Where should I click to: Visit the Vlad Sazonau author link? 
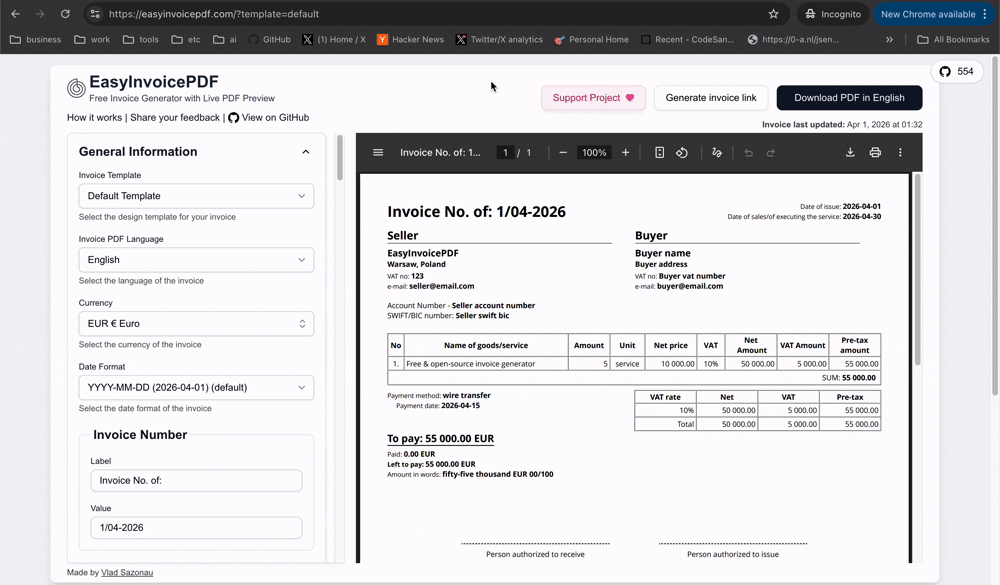127,572
